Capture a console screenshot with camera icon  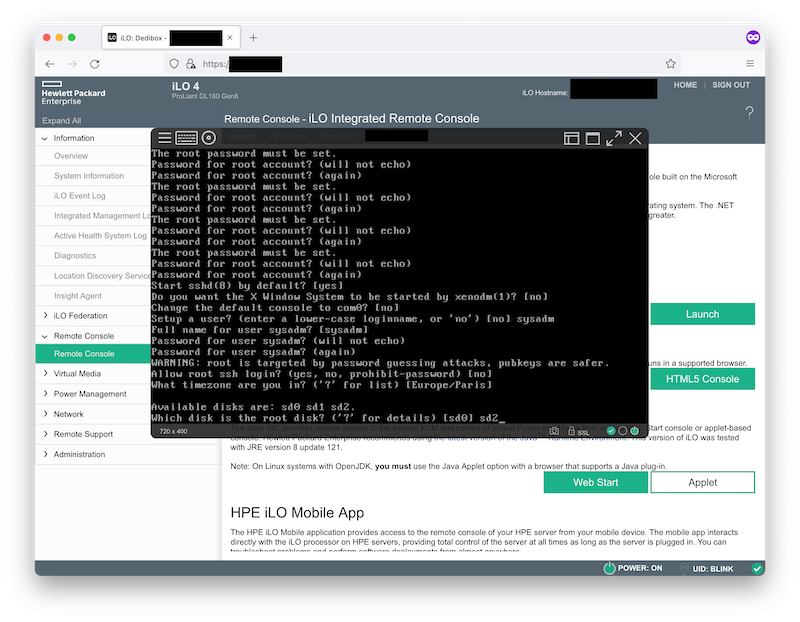[x=554, y=431]
